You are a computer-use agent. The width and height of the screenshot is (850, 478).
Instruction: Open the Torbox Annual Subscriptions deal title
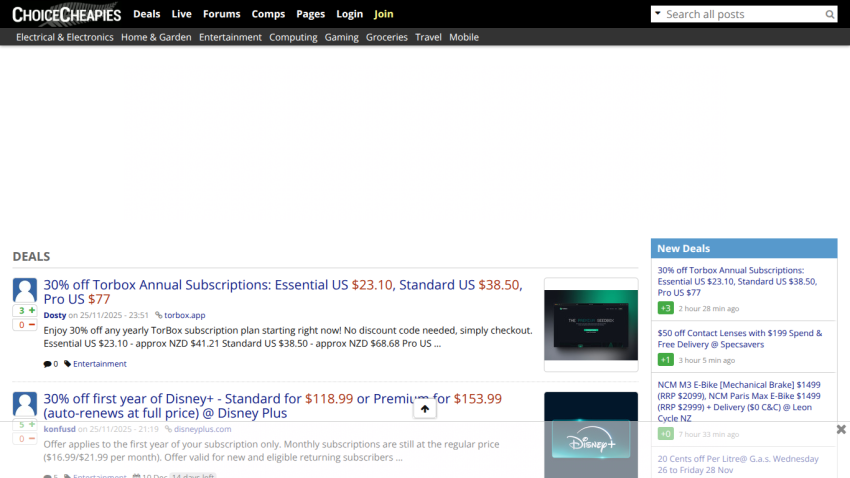point(283,292)
